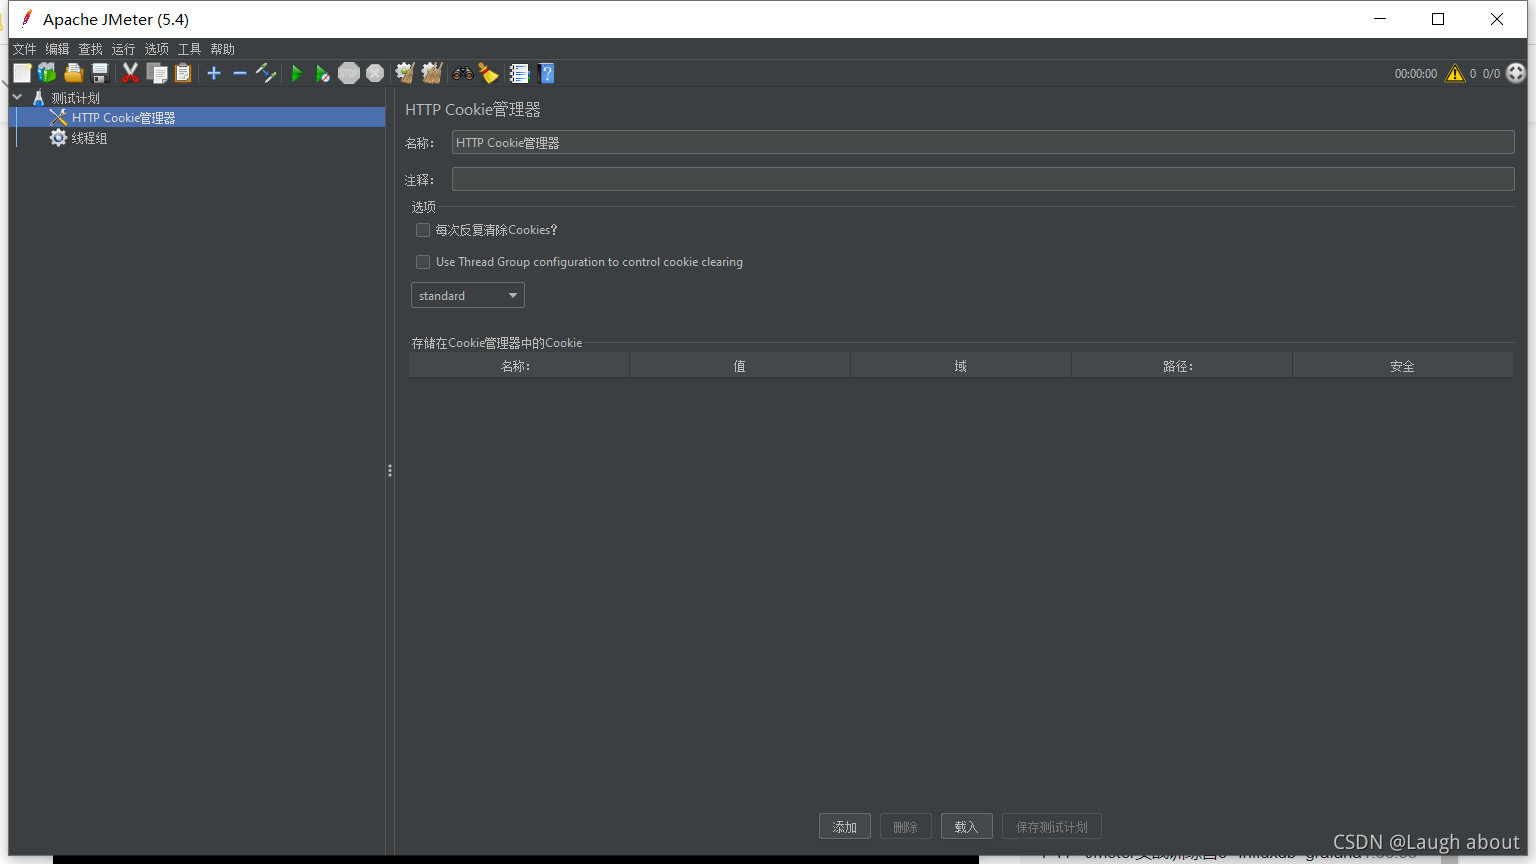The image size is (1536, 864).
Task: Paste element with clipboard icon
Action: point(183,73)
